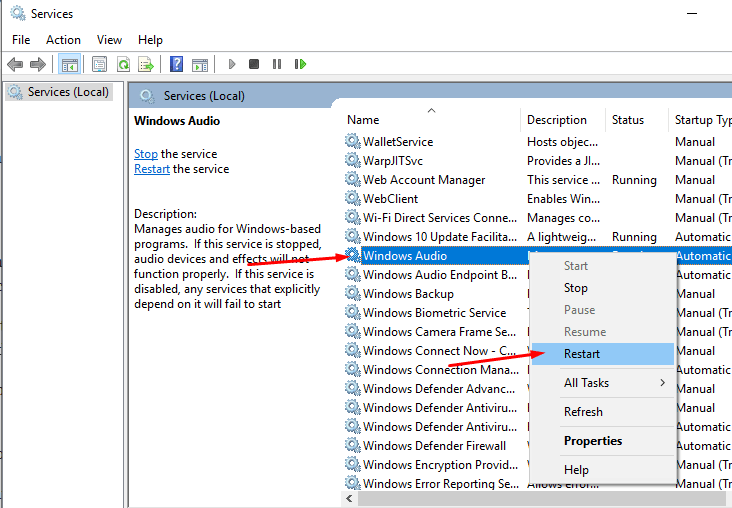The height and width of the screenshot is (508, 732).
Task: Sort list by Status column header
Action: 628,120
